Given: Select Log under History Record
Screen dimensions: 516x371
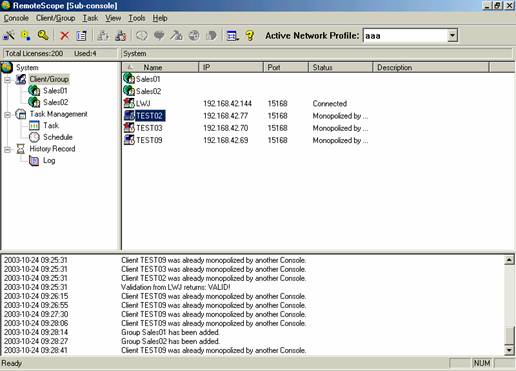Looking at the screenshot, I should (49, 161).
